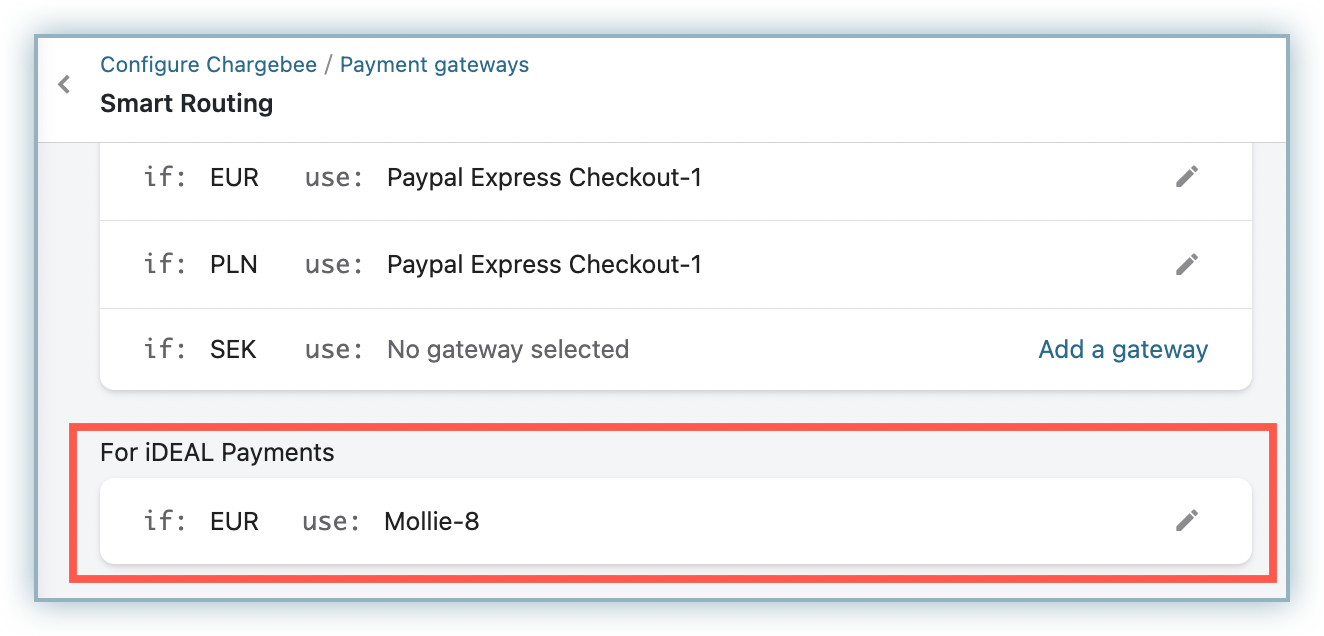Click the EUR currency label in the Paypal row
This screenshot has height=636, width=1324.
(234, 178)
